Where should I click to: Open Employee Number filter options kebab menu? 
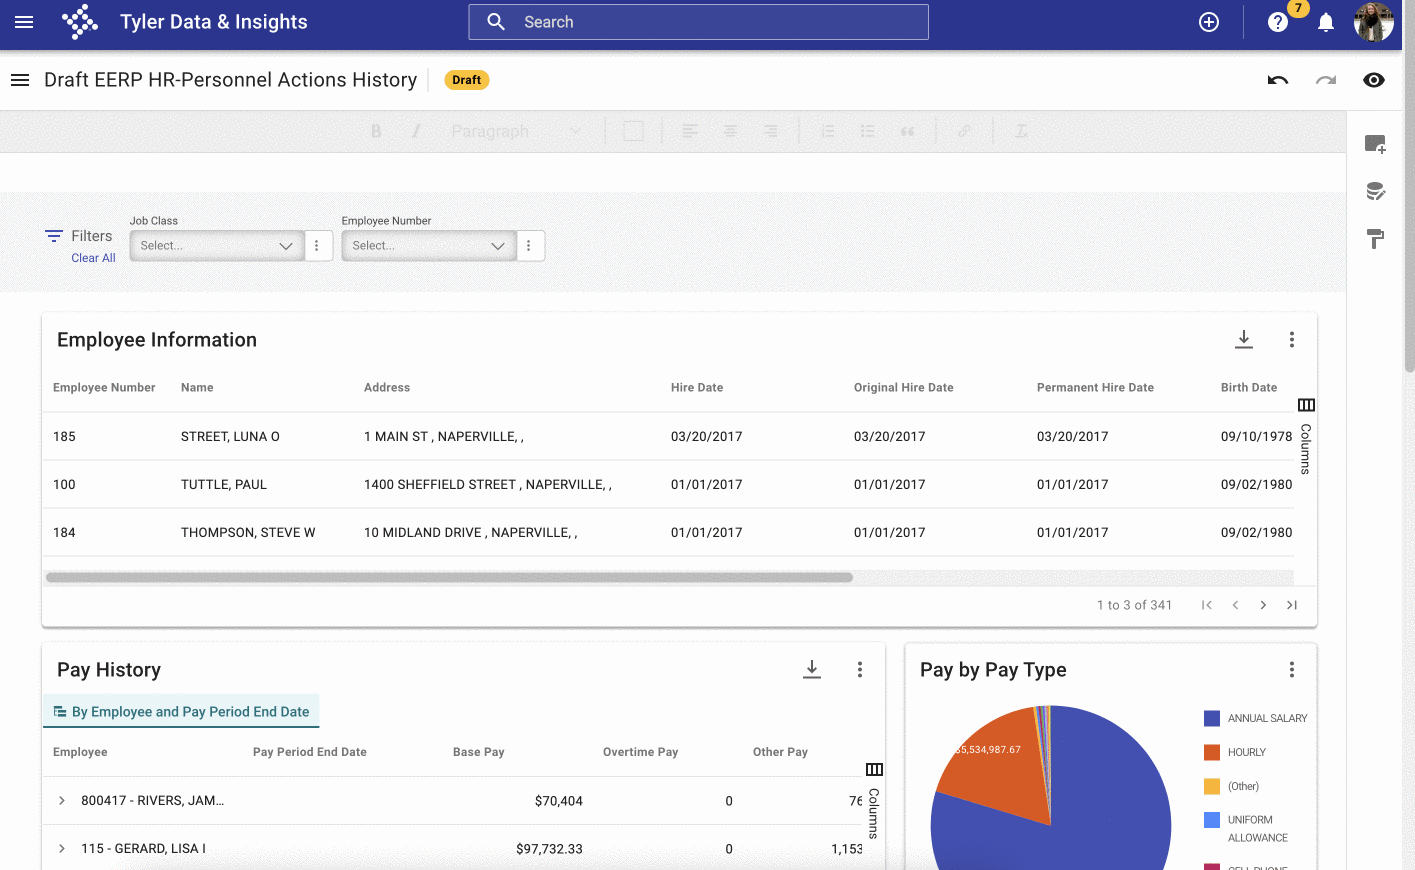[x=529, y=246]
